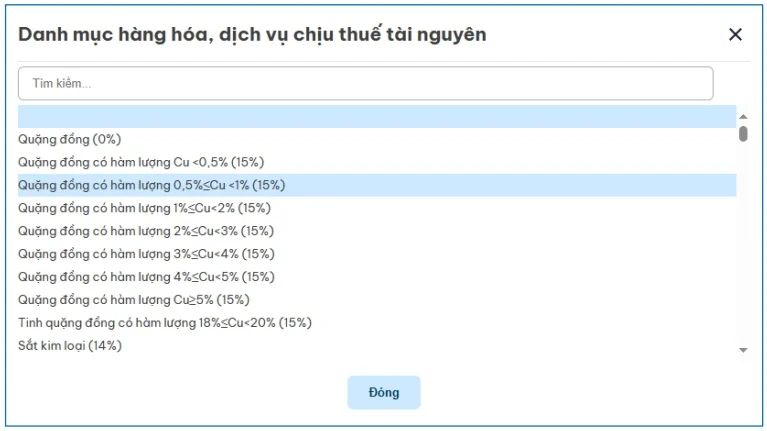Select Quặng đồng hàm lượng 4%≤Cu<5%

tap(146, 277)
